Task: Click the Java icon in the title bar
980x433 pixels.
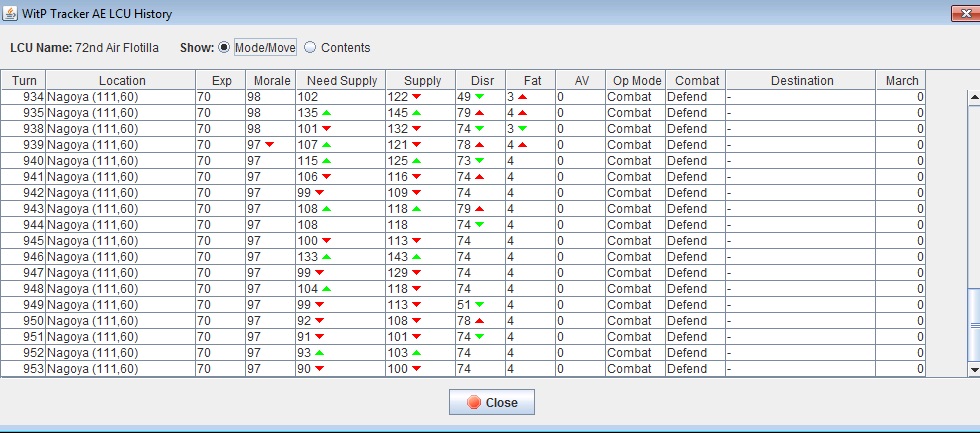Action: (x=10, y=13)
